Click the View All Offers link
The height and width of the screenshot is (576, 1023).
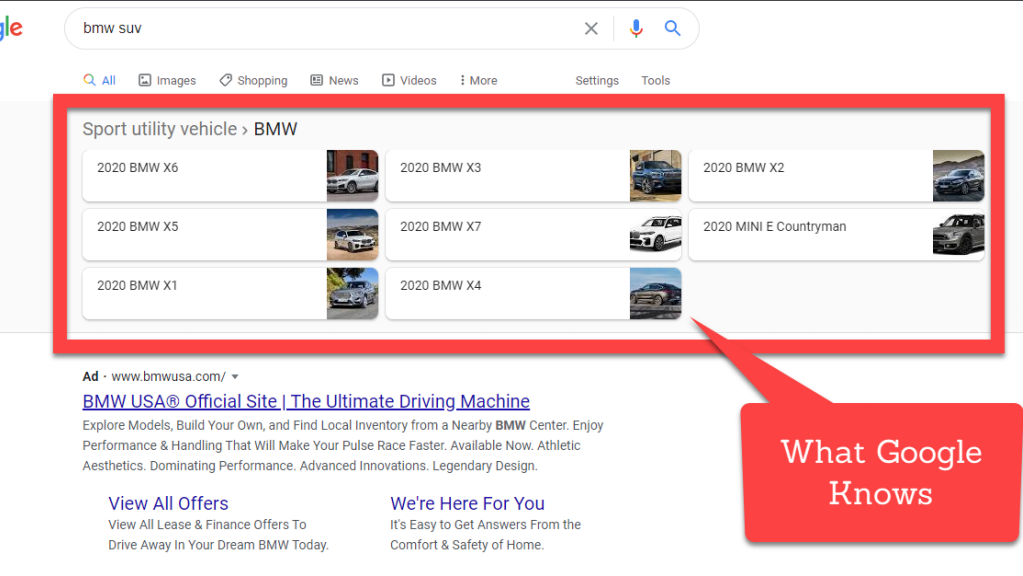point(168,503)
